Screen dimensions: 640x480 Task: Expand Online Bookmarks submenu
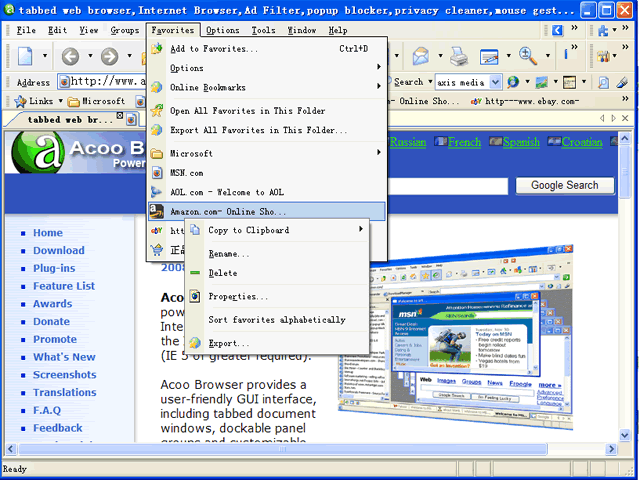pyautogui.click(x=379, y=86)
